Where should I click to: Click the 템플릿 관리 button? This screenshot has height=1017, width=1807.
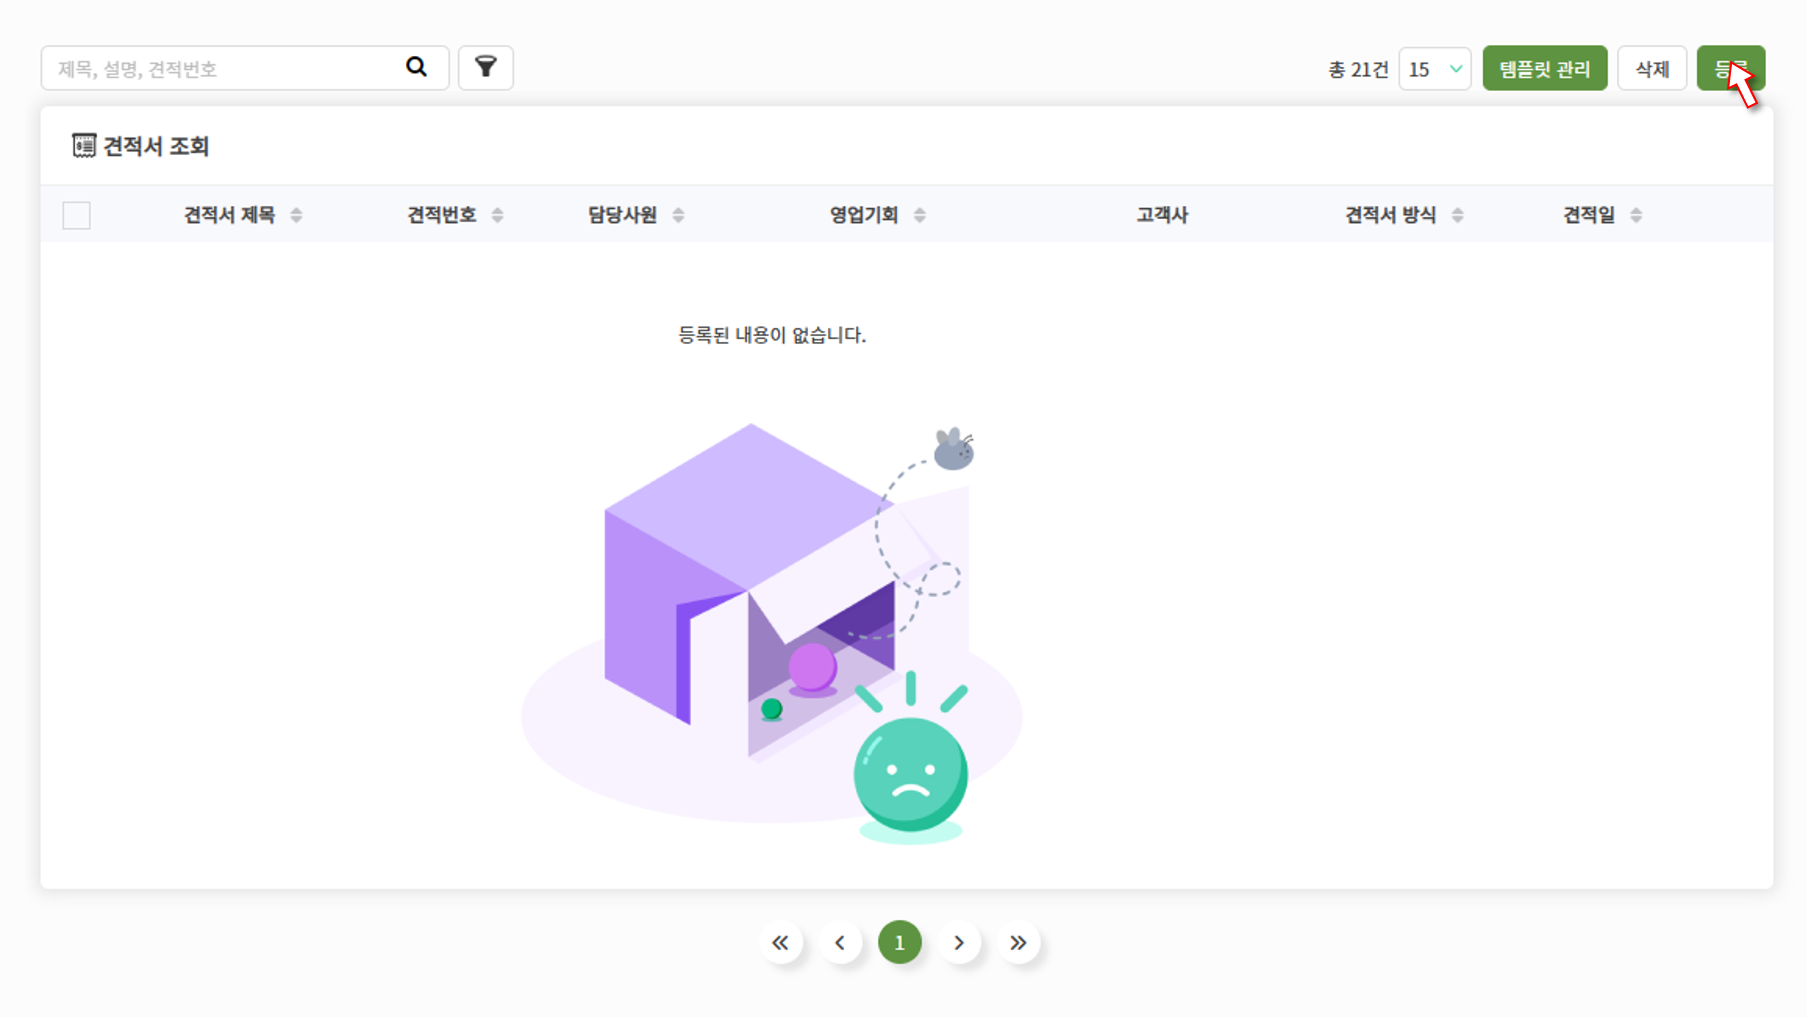coord(1545,68)
